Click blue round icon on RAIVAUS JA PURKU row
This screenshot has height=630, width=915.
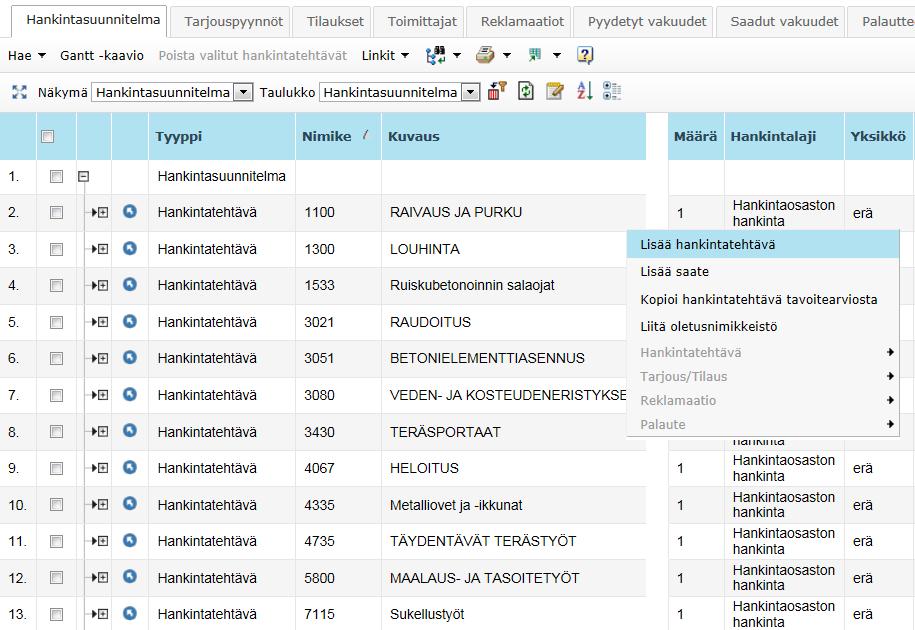[130, 211]
